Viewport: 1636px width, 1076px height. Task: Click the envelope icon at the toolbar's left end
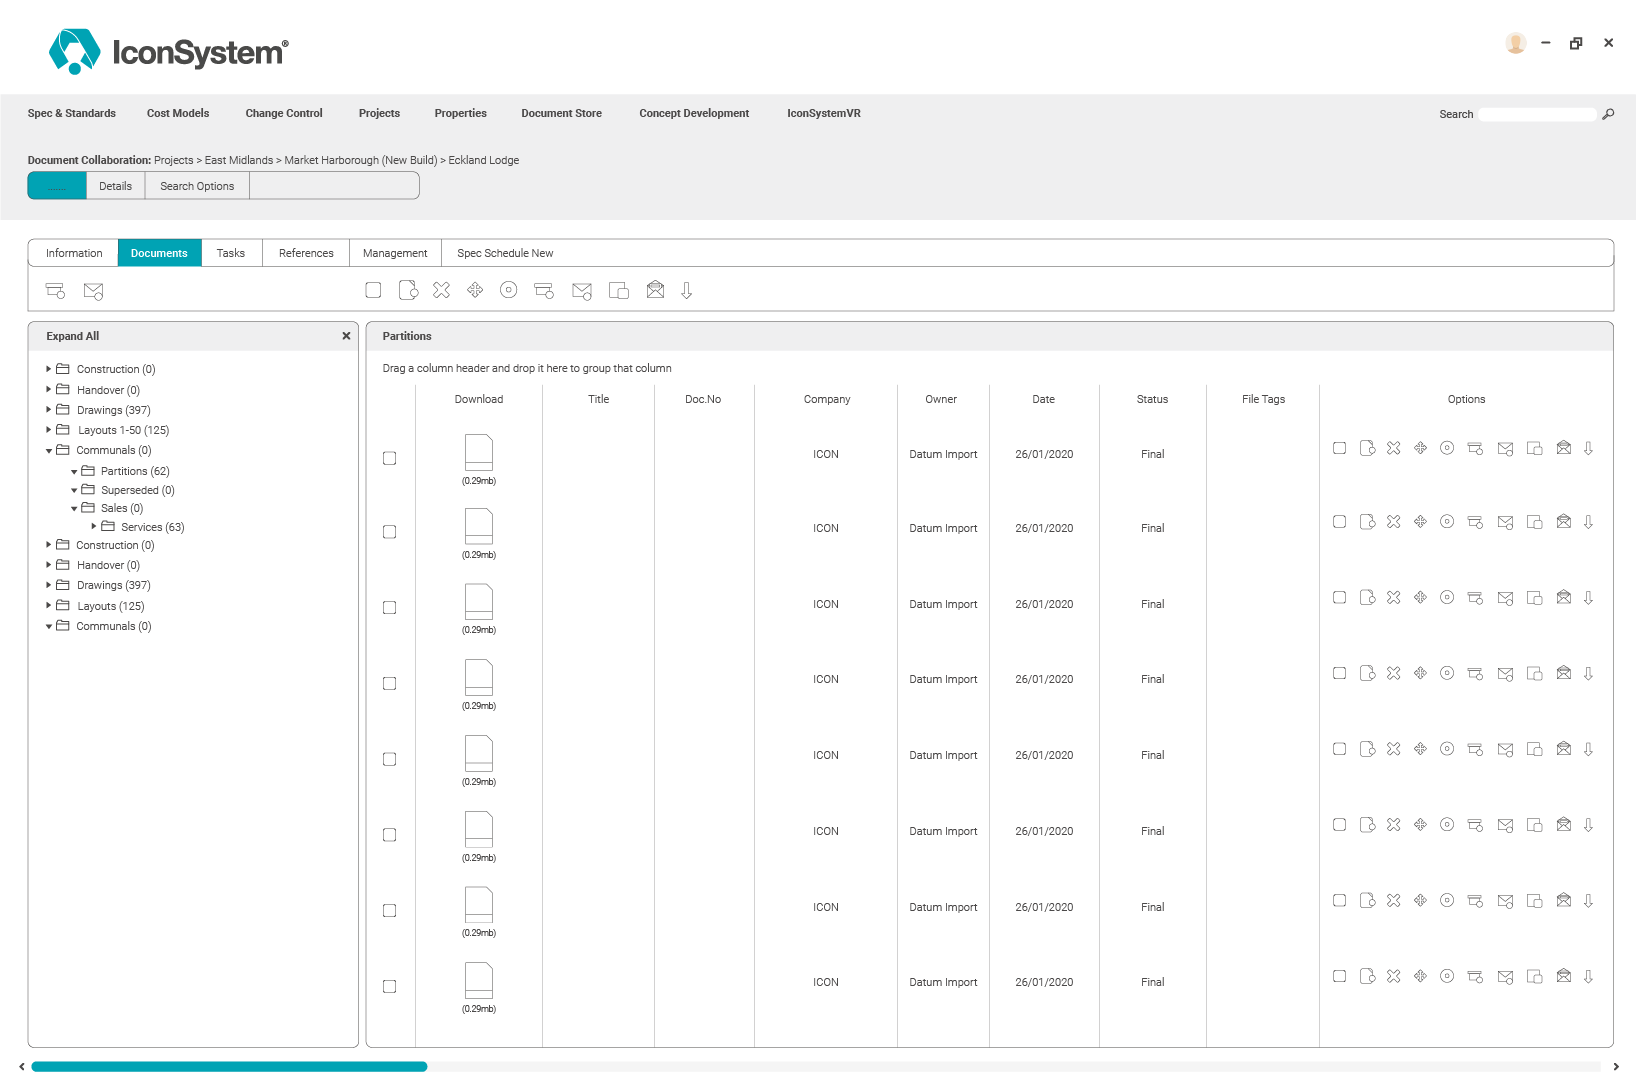93,291
